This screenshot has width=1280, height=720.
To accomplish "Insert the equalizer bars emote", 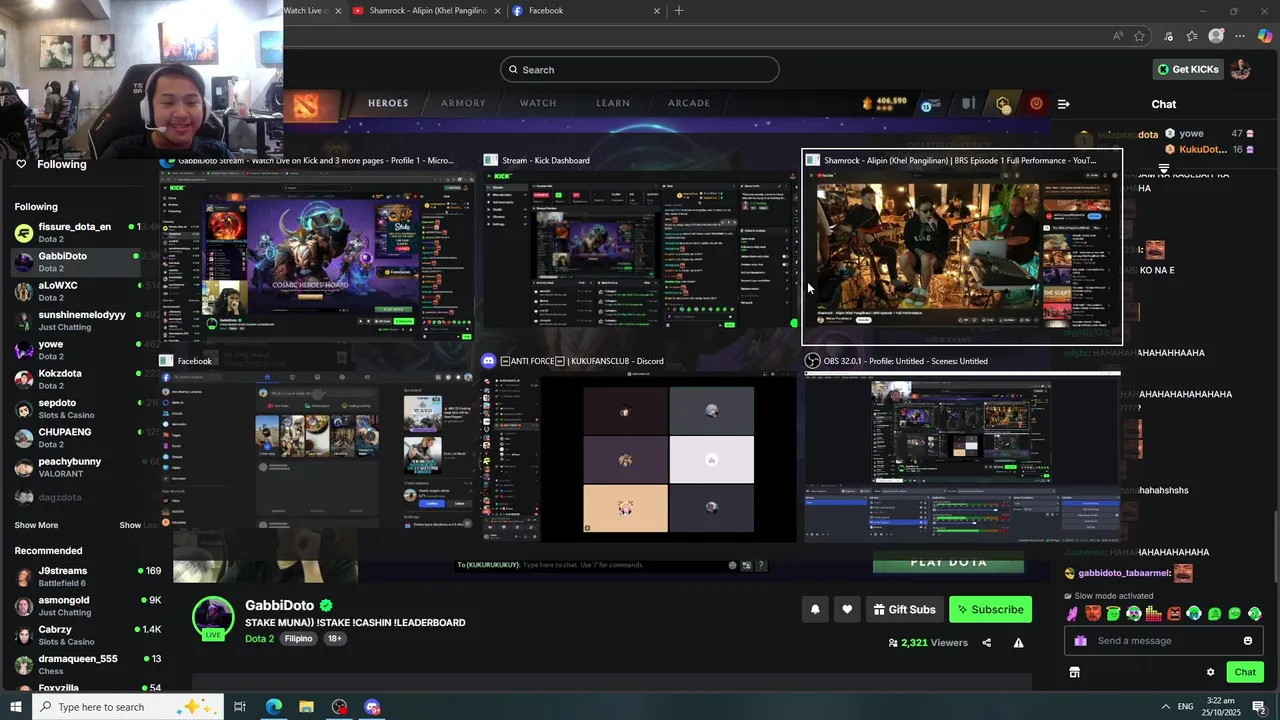I will point(1153,613).
